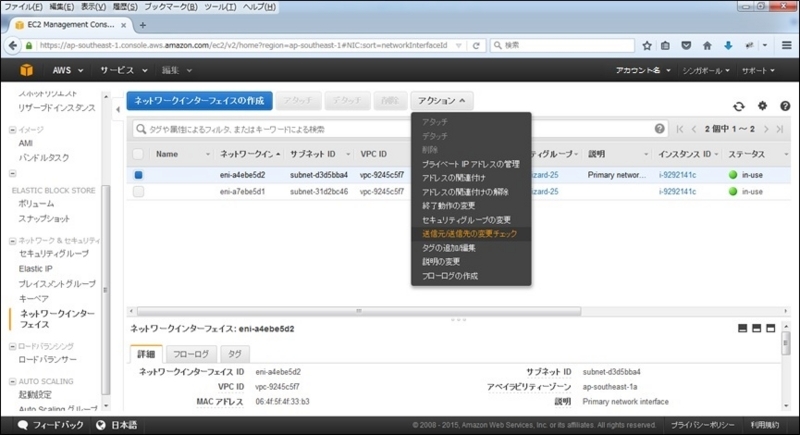Click ネットワークインターフェイスの作成 button
The width and height of the screenshot is (800, 435).
coord(199,100)
